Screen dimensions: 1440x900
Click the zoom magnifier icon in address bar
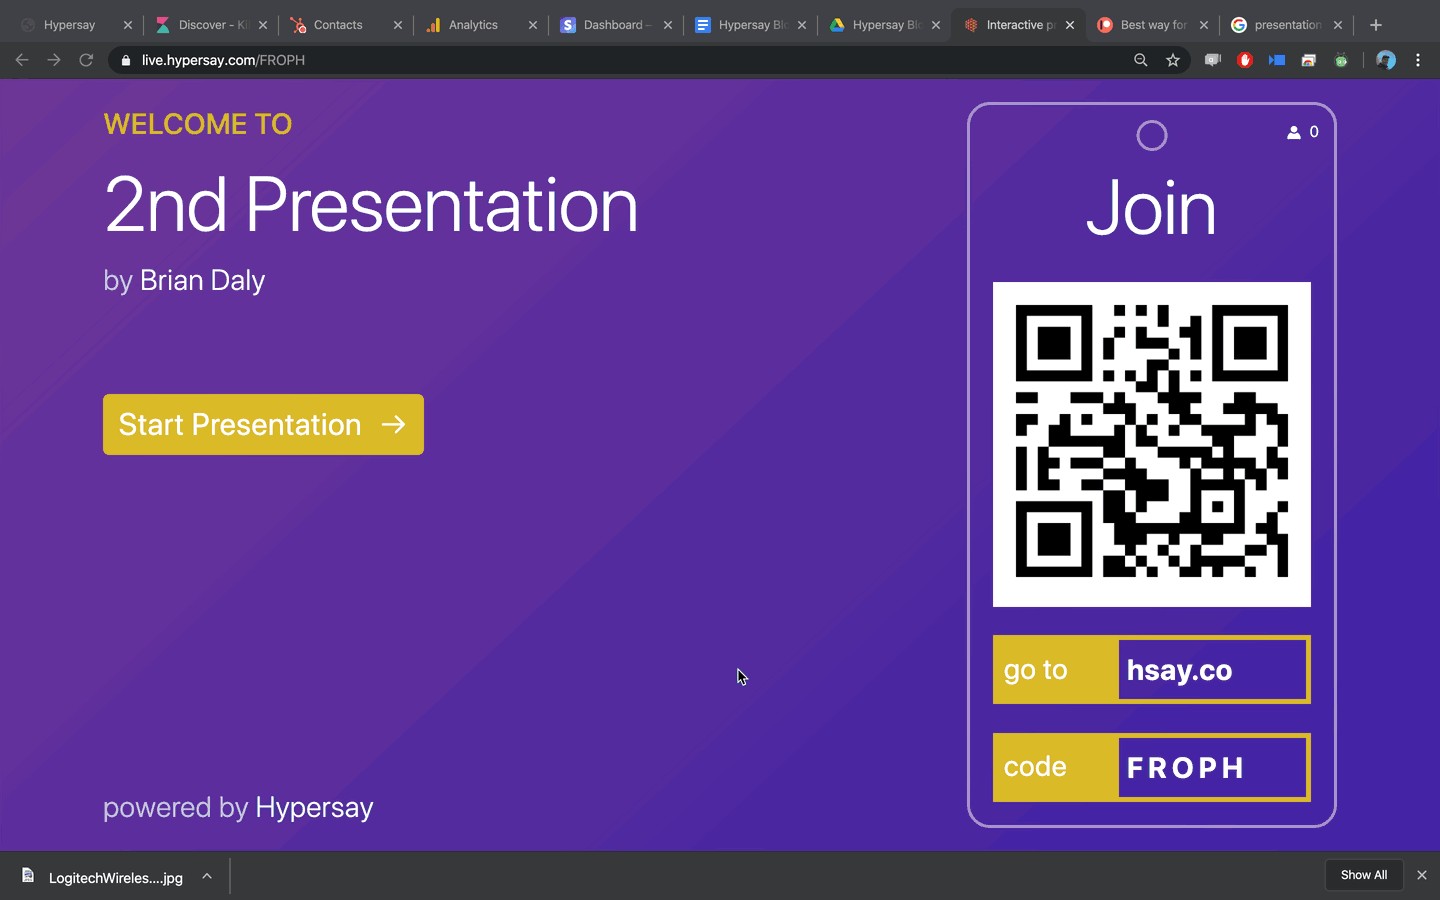point(1140,60)
